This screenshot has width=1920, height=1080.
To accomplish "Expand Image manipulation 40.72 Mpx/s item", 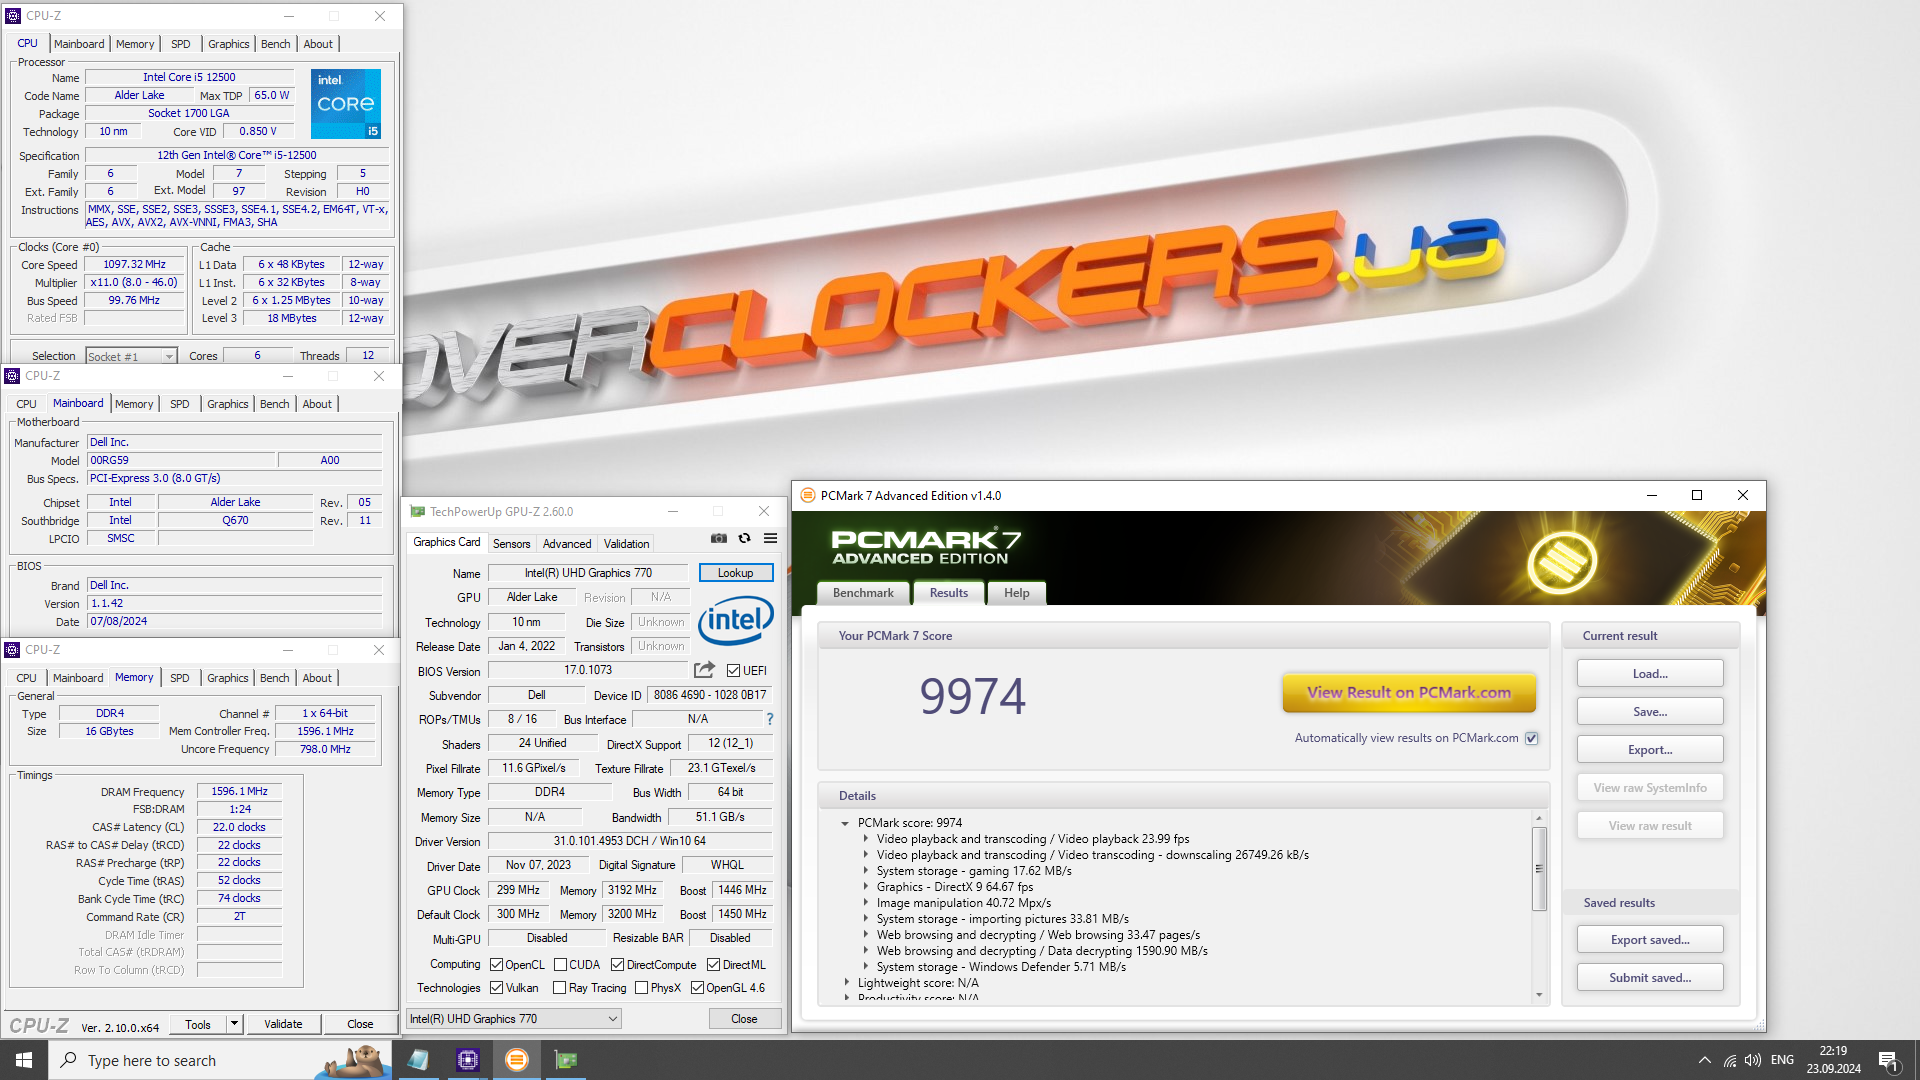I will coord(866,903).
